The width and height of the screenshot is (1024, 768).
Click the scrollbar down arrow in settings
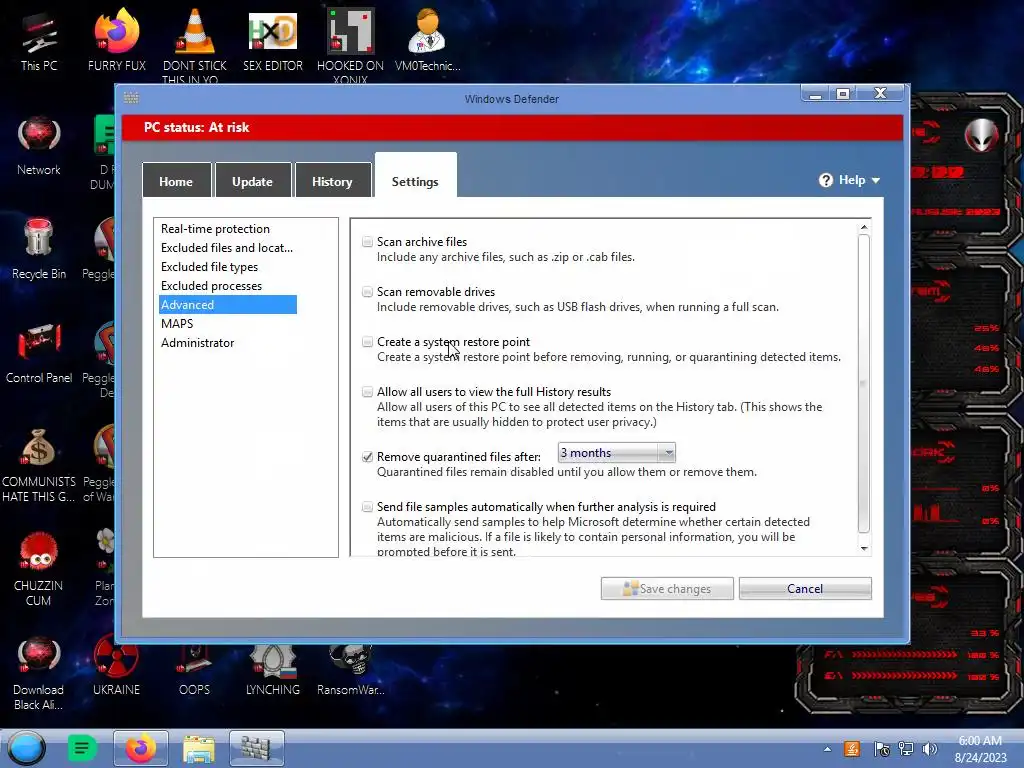[864, 549]
